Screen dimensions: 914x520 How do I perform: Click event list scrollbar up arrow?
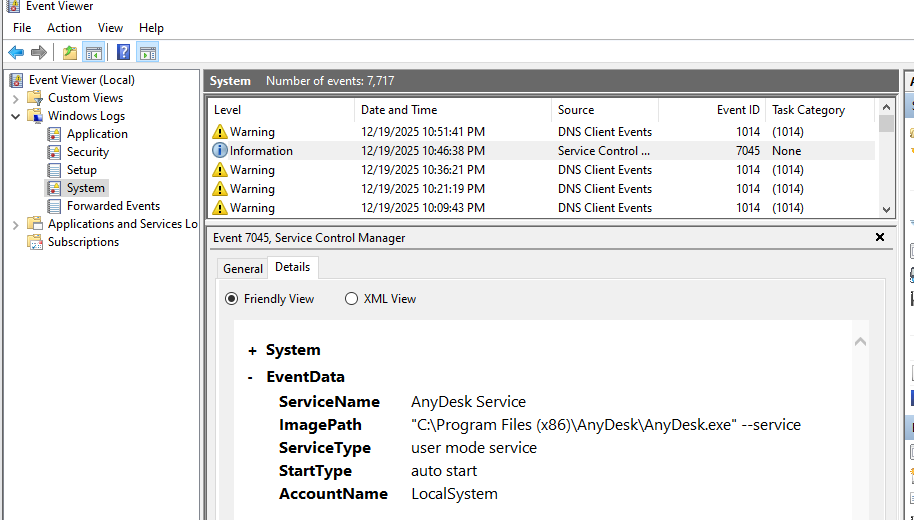click(x=886, y=107)
